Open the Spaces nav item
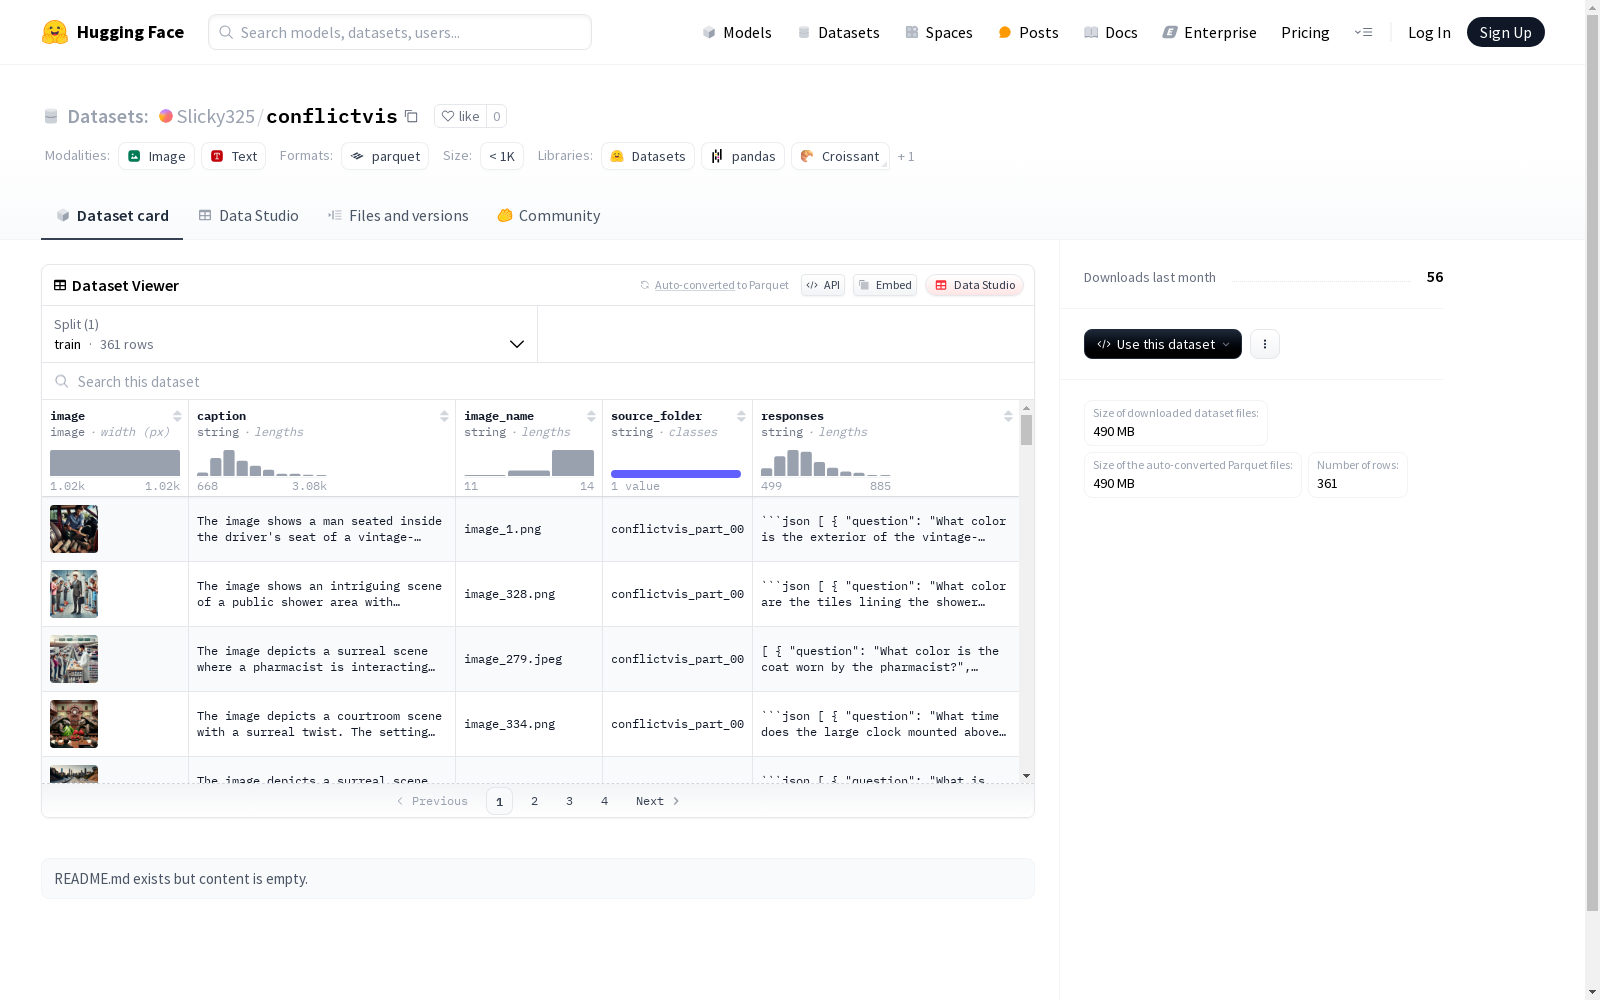This screenshot has height=1000, width=1600. [x=939, y=32]
